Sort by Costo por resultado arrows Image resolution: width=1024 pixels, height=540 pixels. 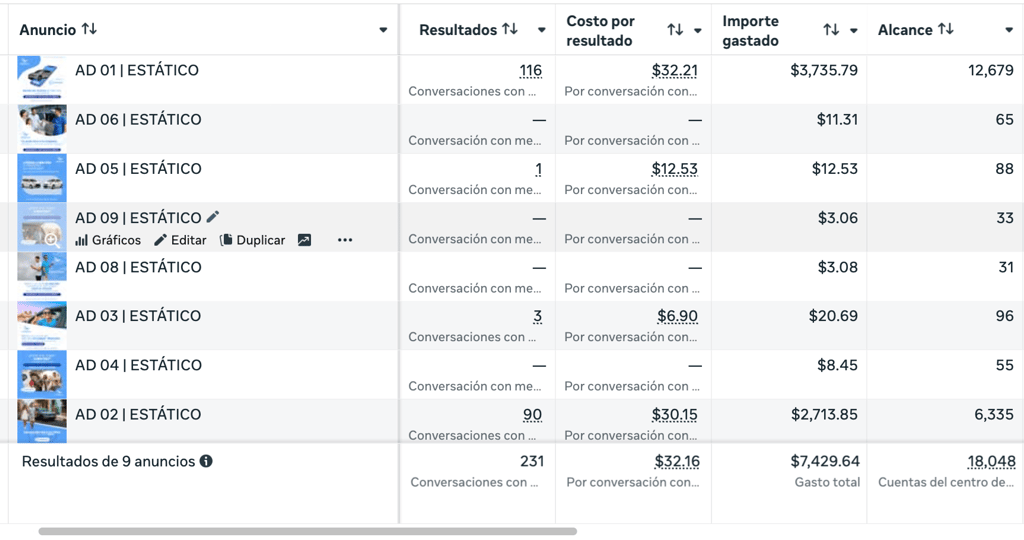pos(675,30)
